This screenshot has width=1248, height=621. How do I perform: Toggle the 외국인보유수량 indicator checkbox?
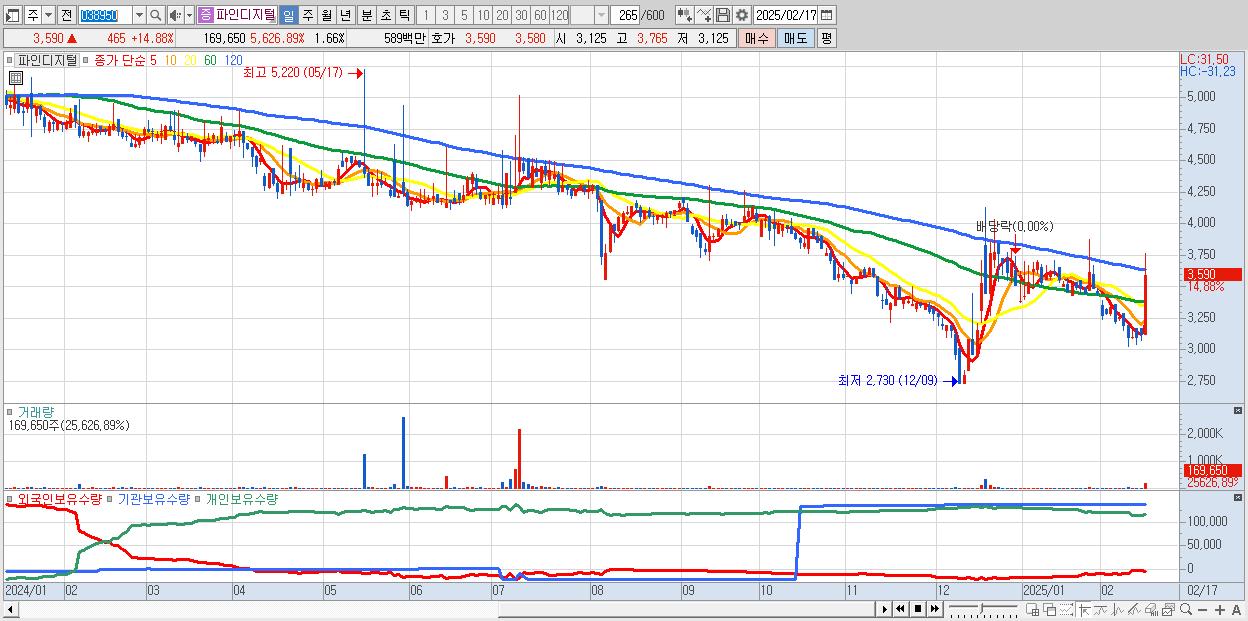tap(10, 497)
